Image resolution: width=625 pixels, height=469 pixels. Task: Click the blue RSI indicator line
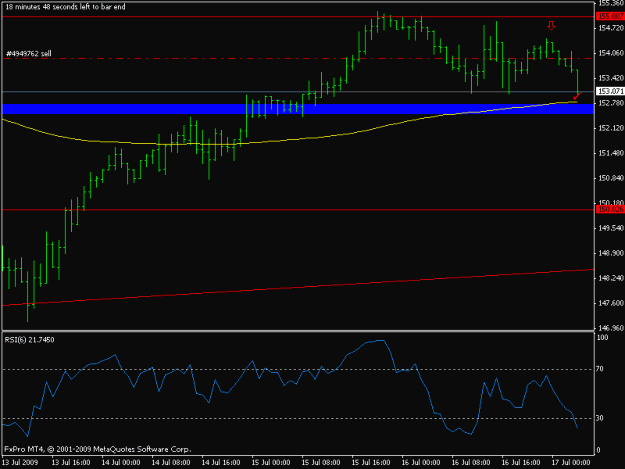point(290,389)
